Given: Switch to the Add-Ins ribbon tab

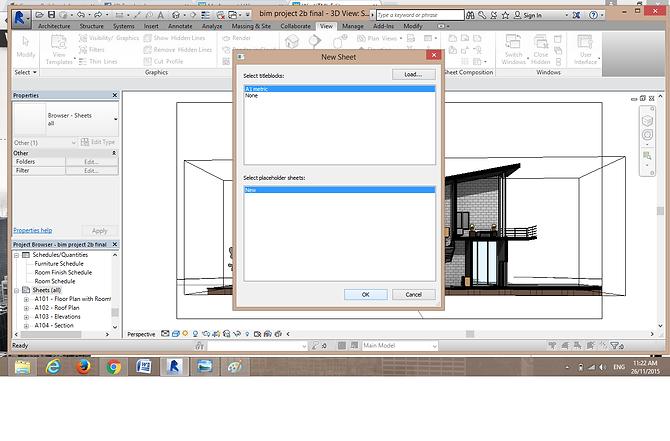Looking at the screenshot, I should pos(383,26).
